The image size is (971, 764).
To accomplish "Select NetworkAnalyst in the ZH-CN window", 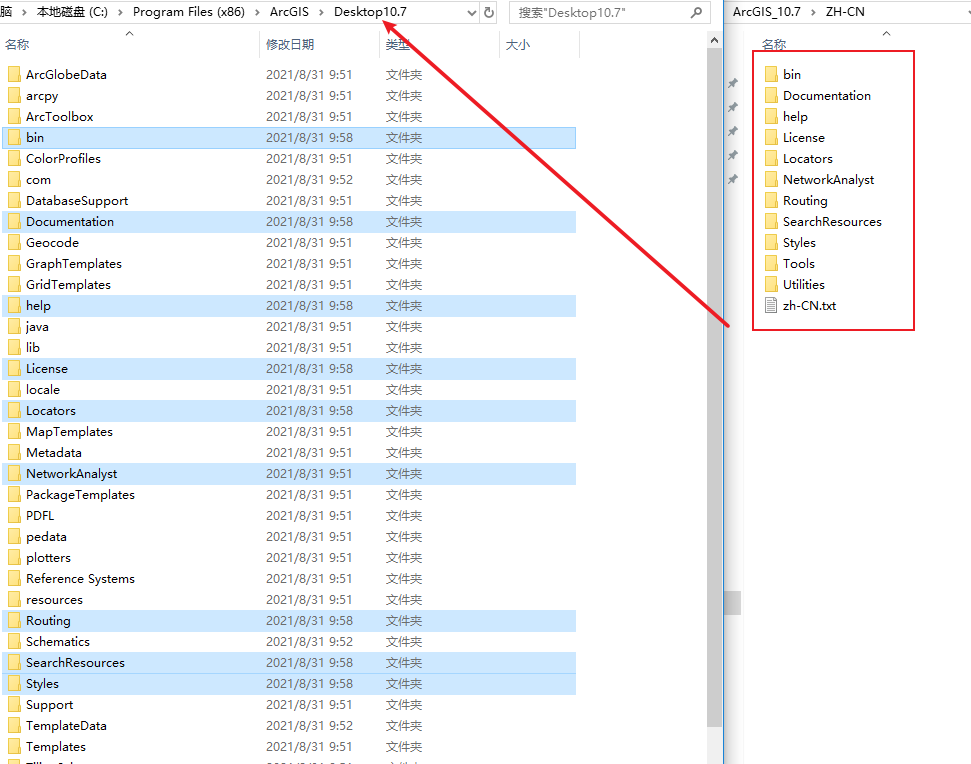I will point(829,180).
